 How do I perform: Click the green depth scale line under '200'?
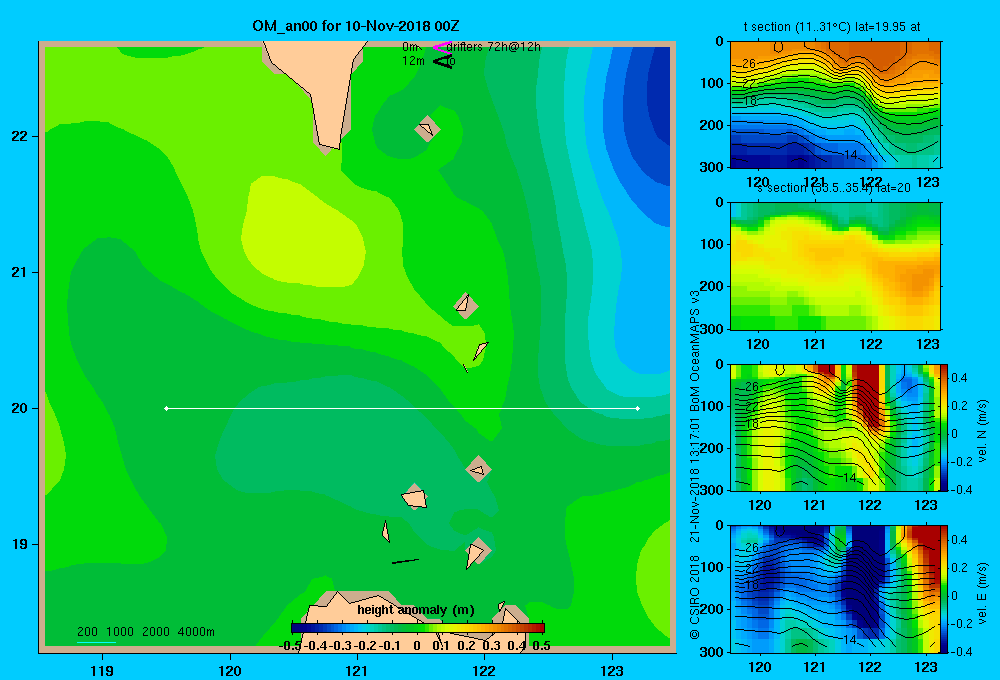[x=96, y=642]
